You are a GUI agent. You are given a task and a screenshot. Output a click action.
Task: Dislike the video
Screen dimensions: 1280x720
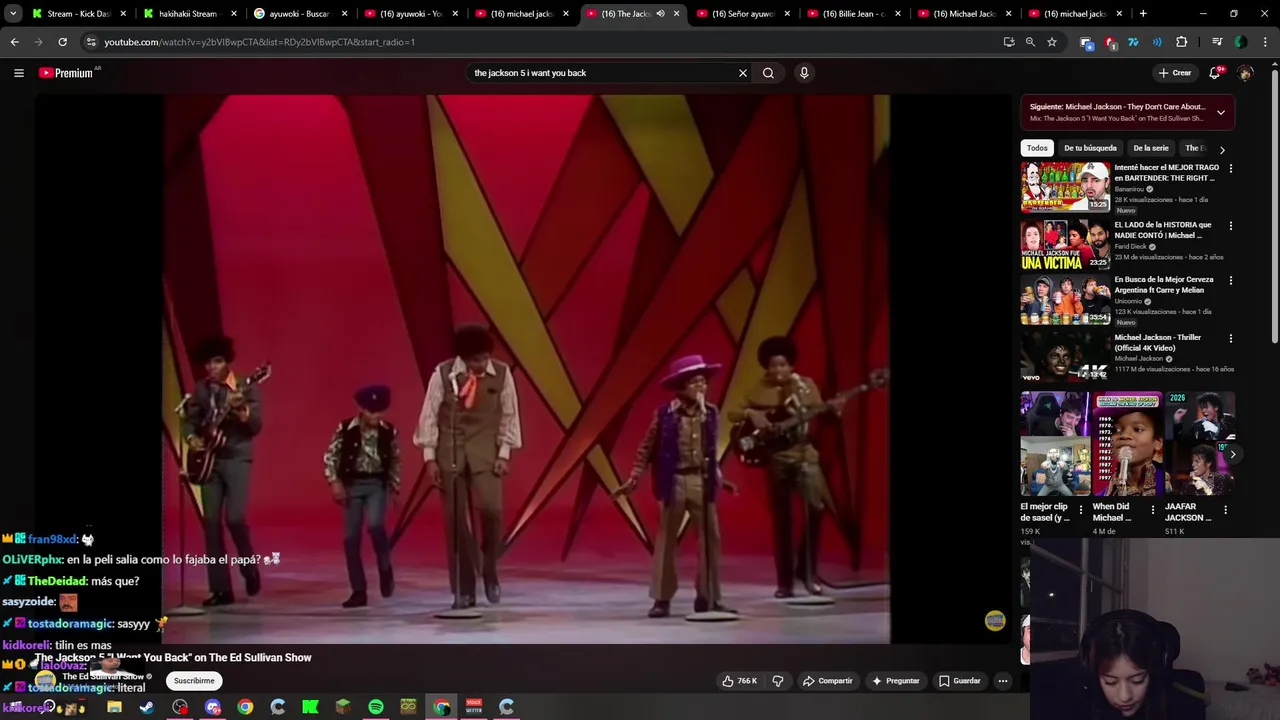tap(778, 681)
